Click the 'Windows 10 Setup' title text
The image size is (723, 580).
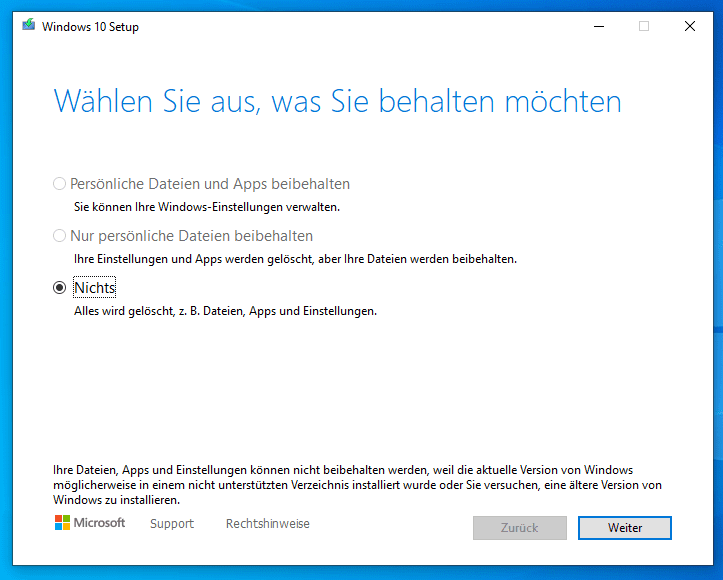tap(90, 27)
